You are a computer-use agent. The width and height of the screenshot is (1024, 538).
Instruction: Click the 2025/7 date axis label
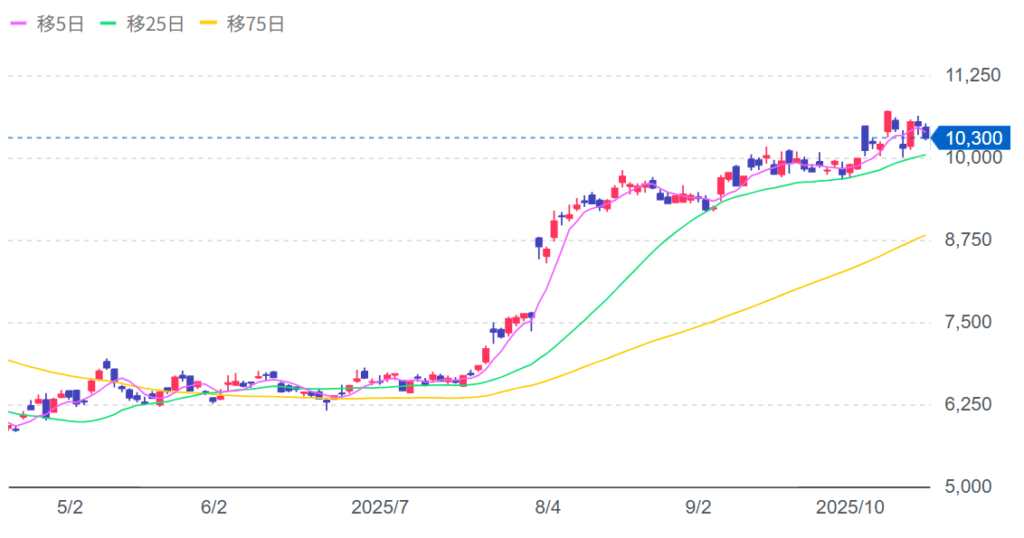click(380, 507)
